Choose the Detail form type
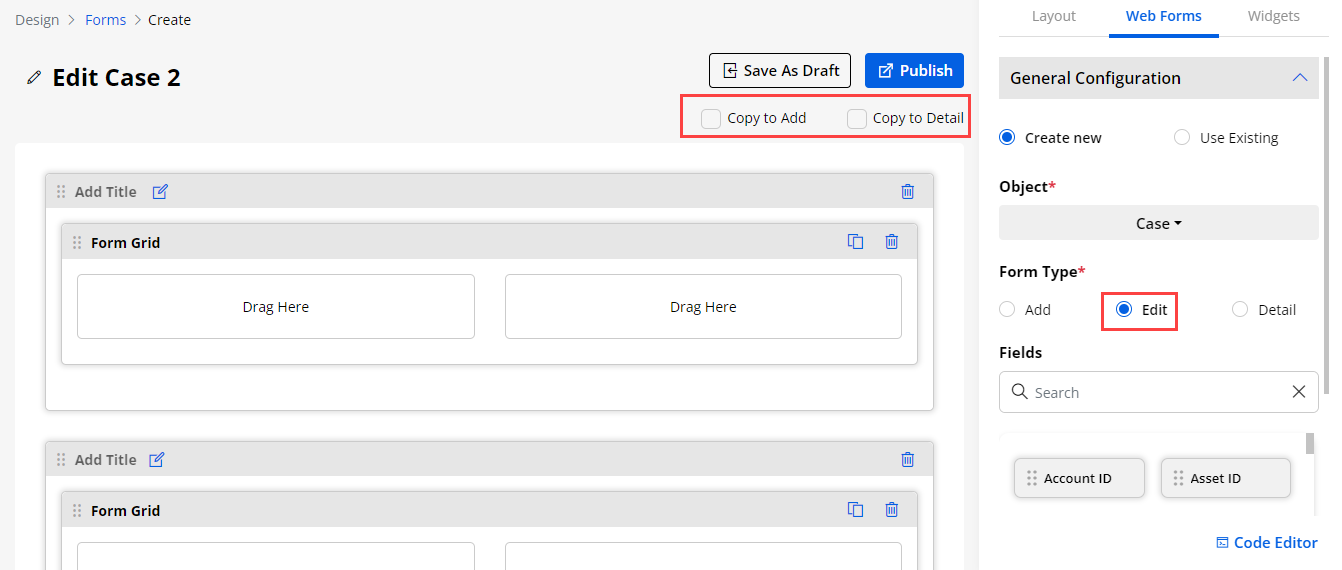The image size is (1342, 570). (x=1240, y=310)
